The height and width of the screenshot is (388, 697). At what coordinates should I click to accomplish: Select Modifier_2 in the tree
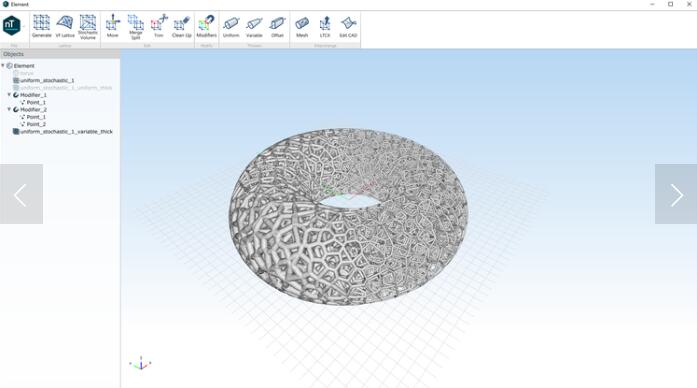coord(30,109)
